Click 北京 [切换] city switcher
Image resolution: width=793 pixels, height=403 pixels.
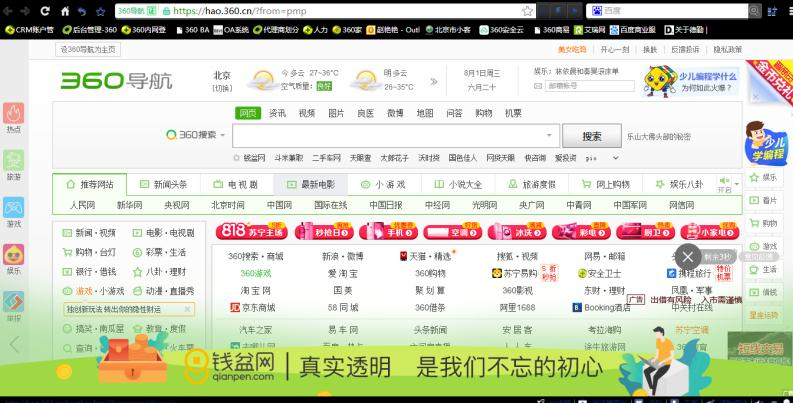click(x=222, y=81)
